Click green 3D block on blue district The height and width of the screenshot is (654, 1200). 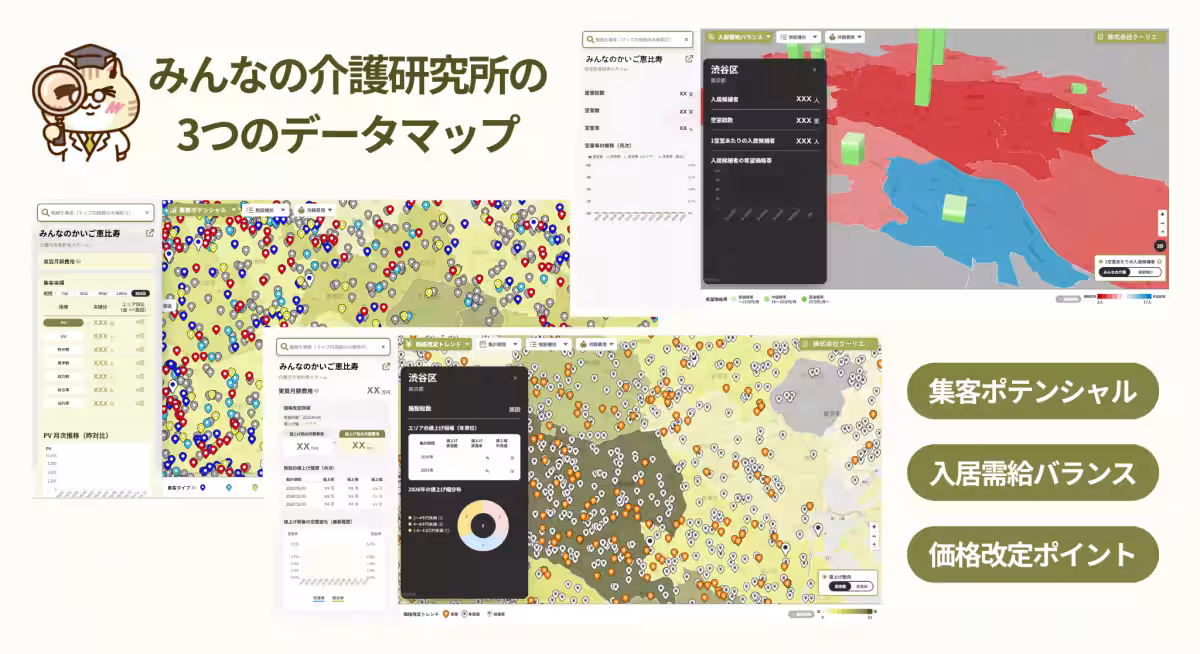953,210
